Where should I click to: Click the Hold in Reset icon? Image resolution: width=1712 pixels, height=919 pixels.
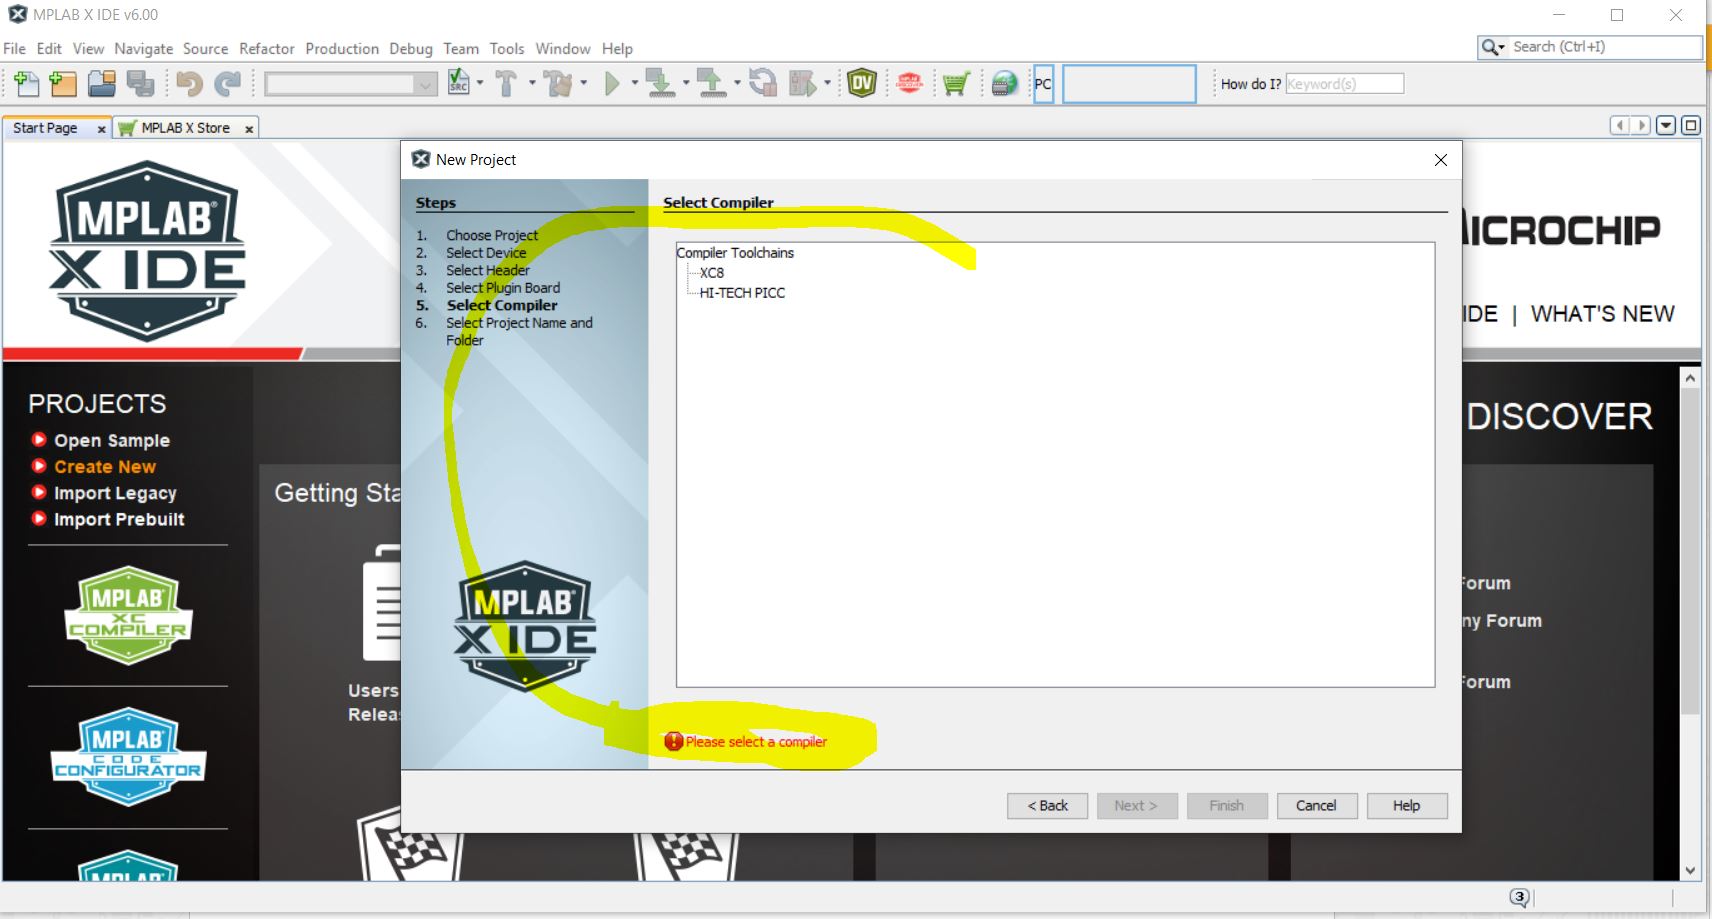(763, 84)
